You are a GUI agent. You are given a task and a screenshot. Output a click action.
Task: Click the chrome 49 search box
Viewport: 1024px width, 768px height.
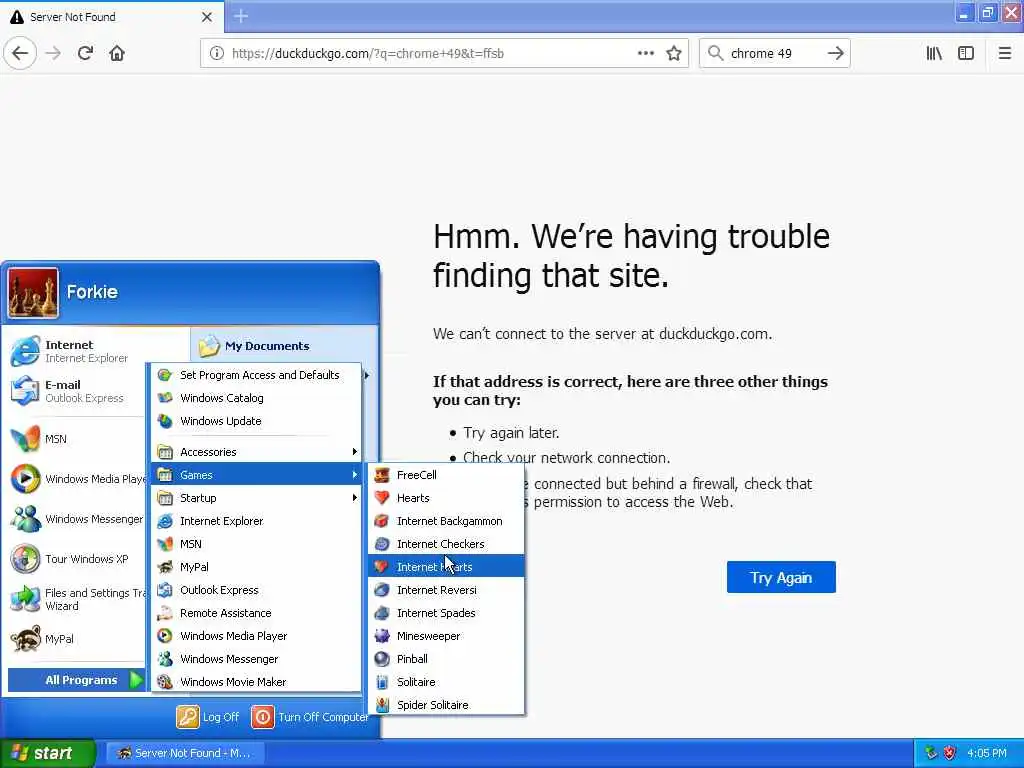coord(774,53)
